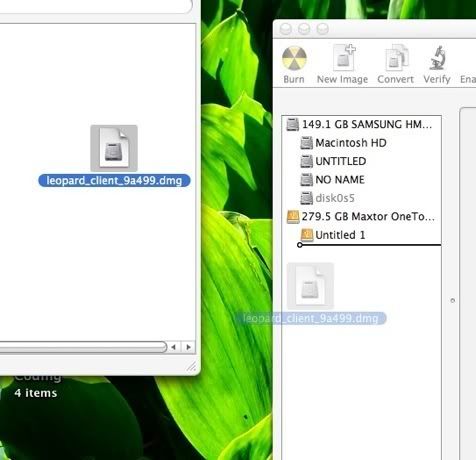
Task: Click the New Image toolbar icon
Action: coord(343,57)
